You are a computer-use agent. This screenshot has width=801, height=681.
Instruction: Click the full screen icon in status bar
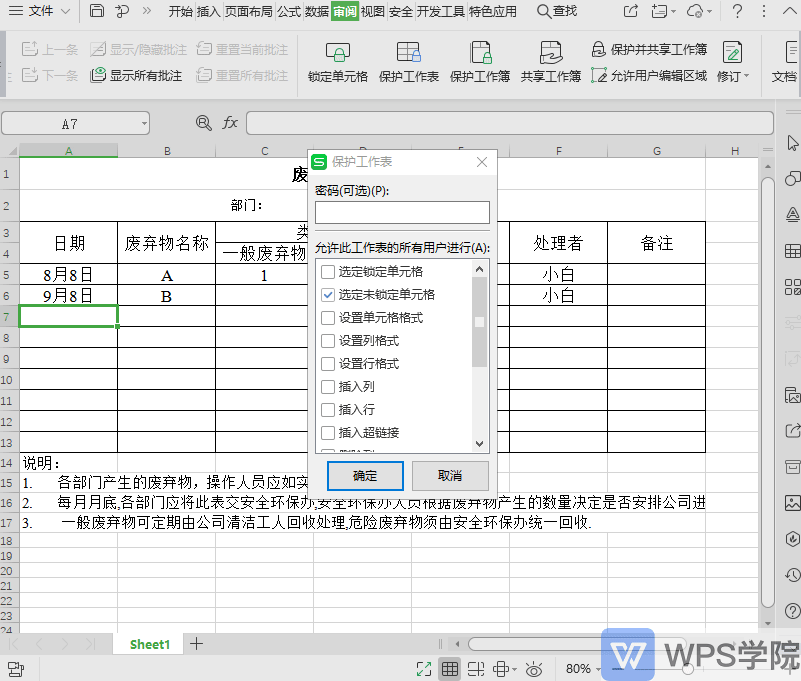point(423,669)
